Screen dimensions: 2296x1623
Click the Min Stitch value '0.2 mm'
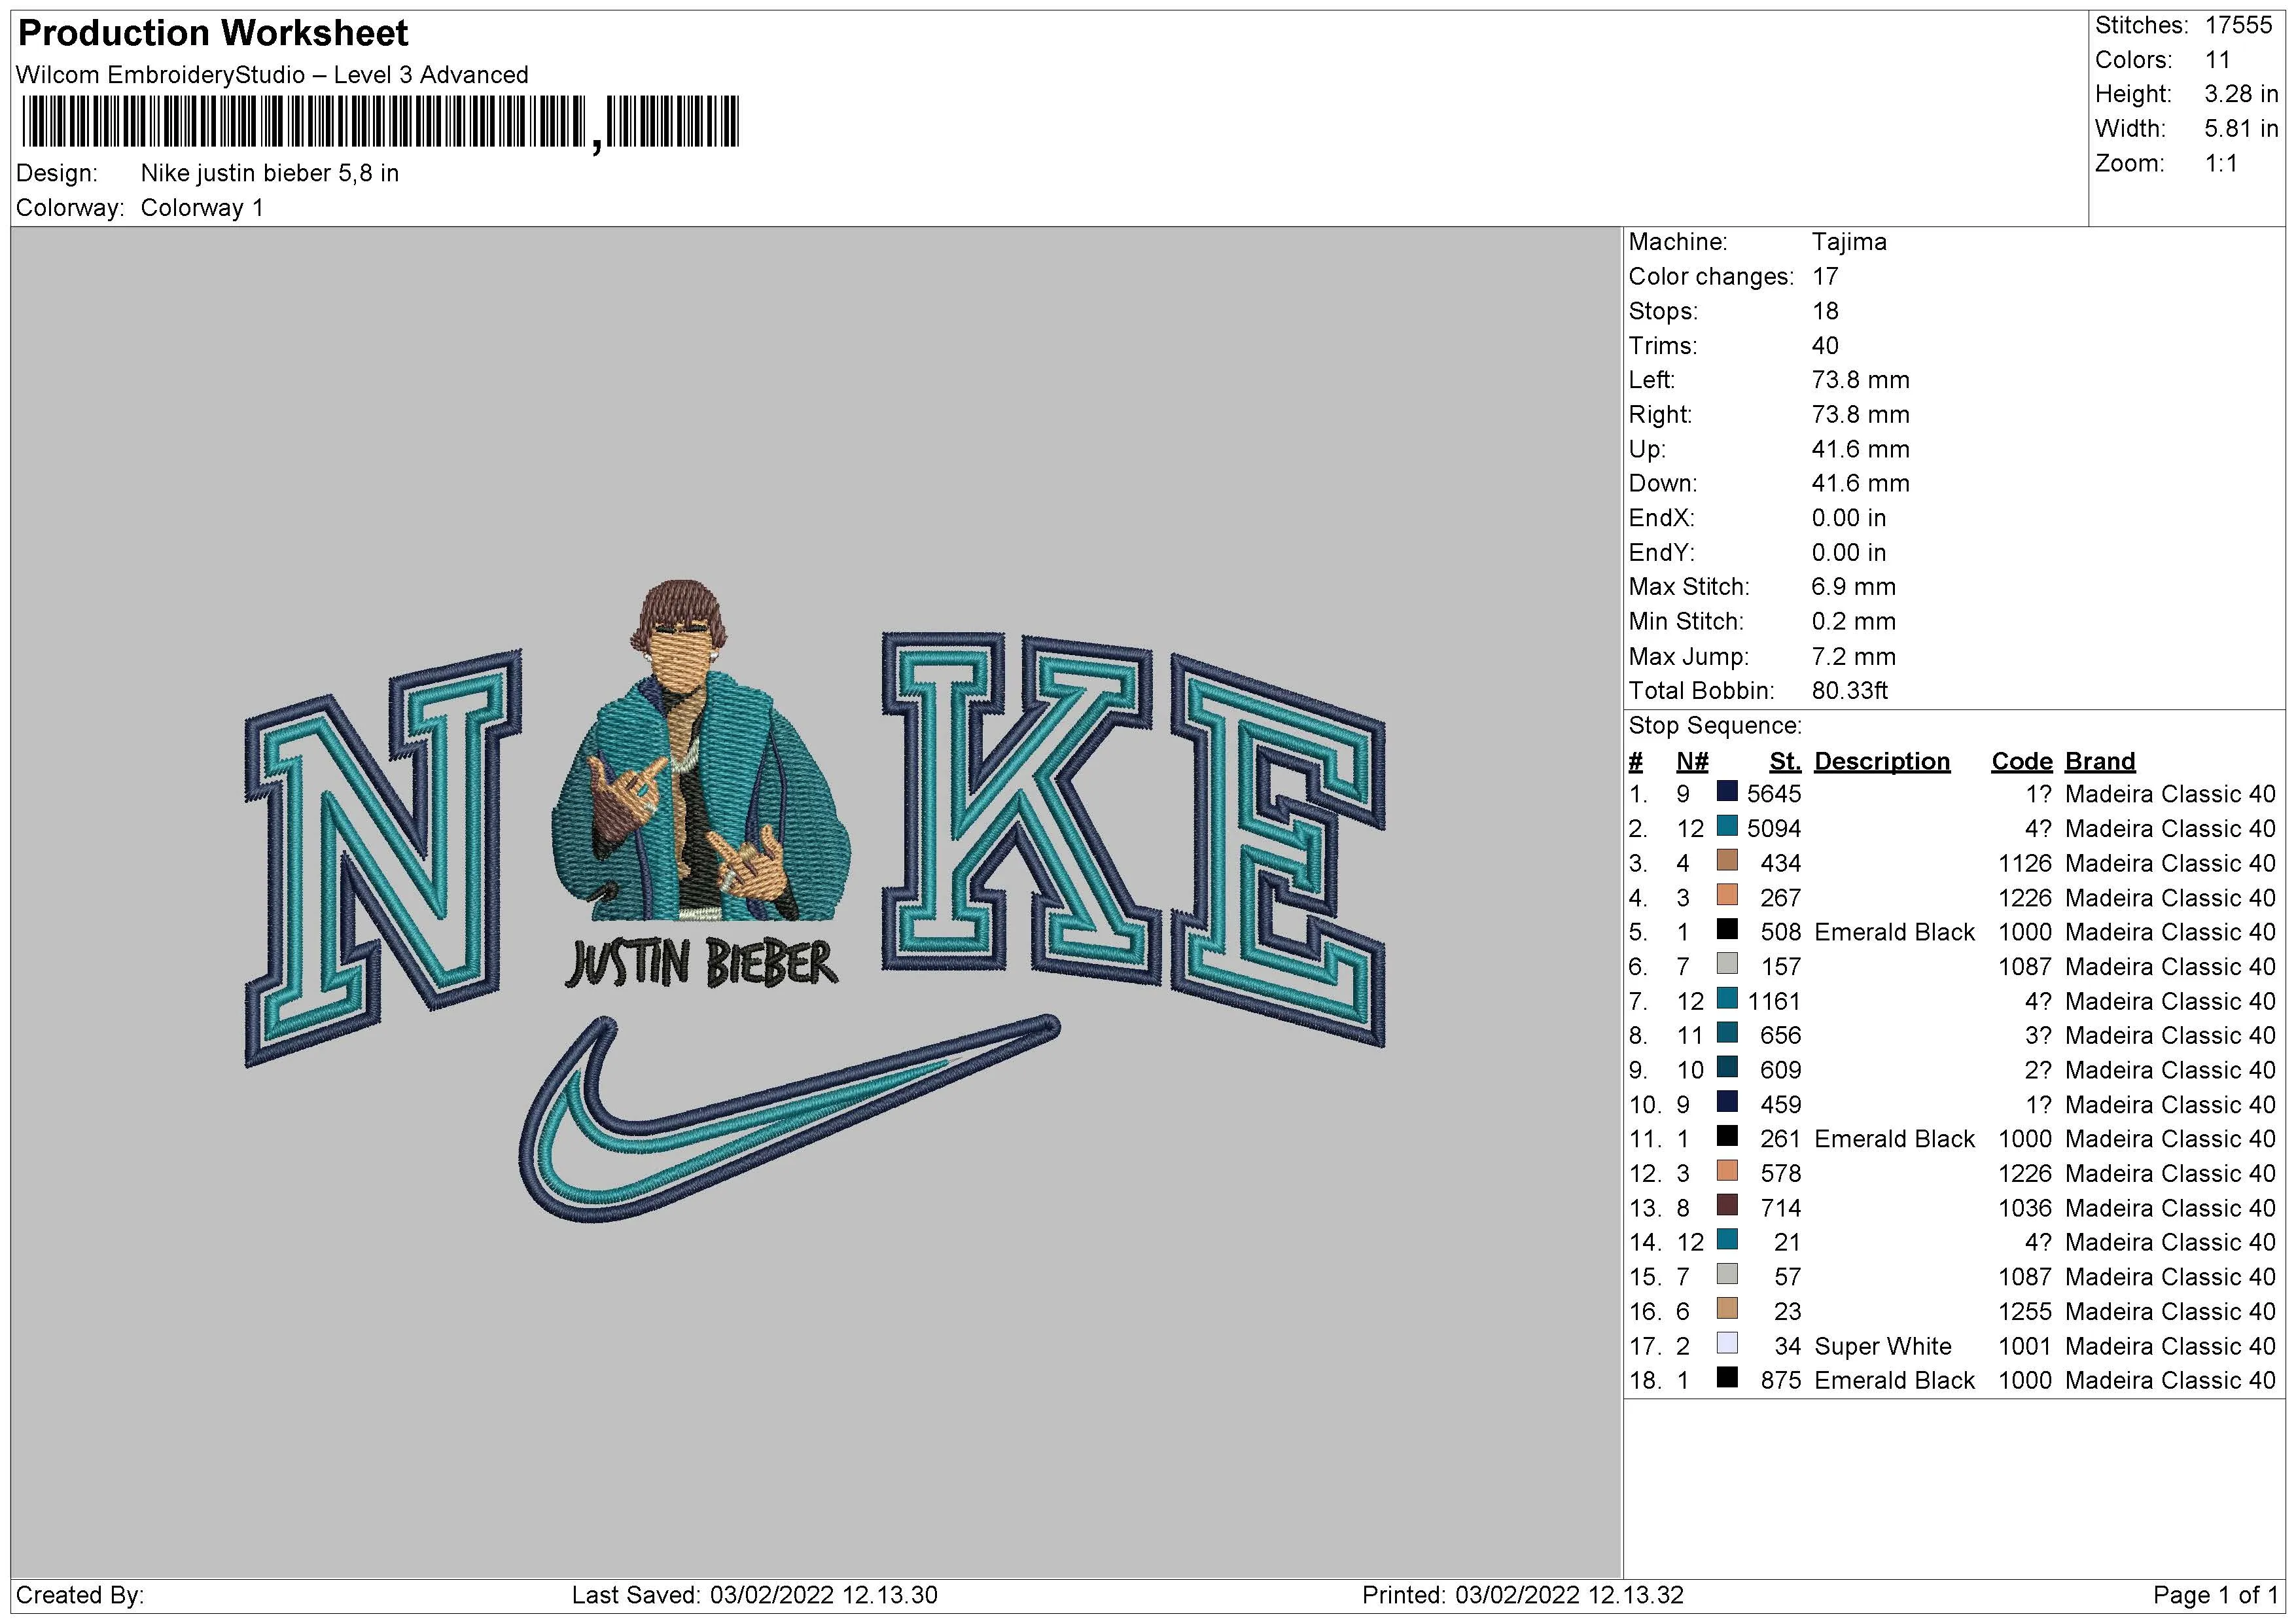coord(1854,622)
